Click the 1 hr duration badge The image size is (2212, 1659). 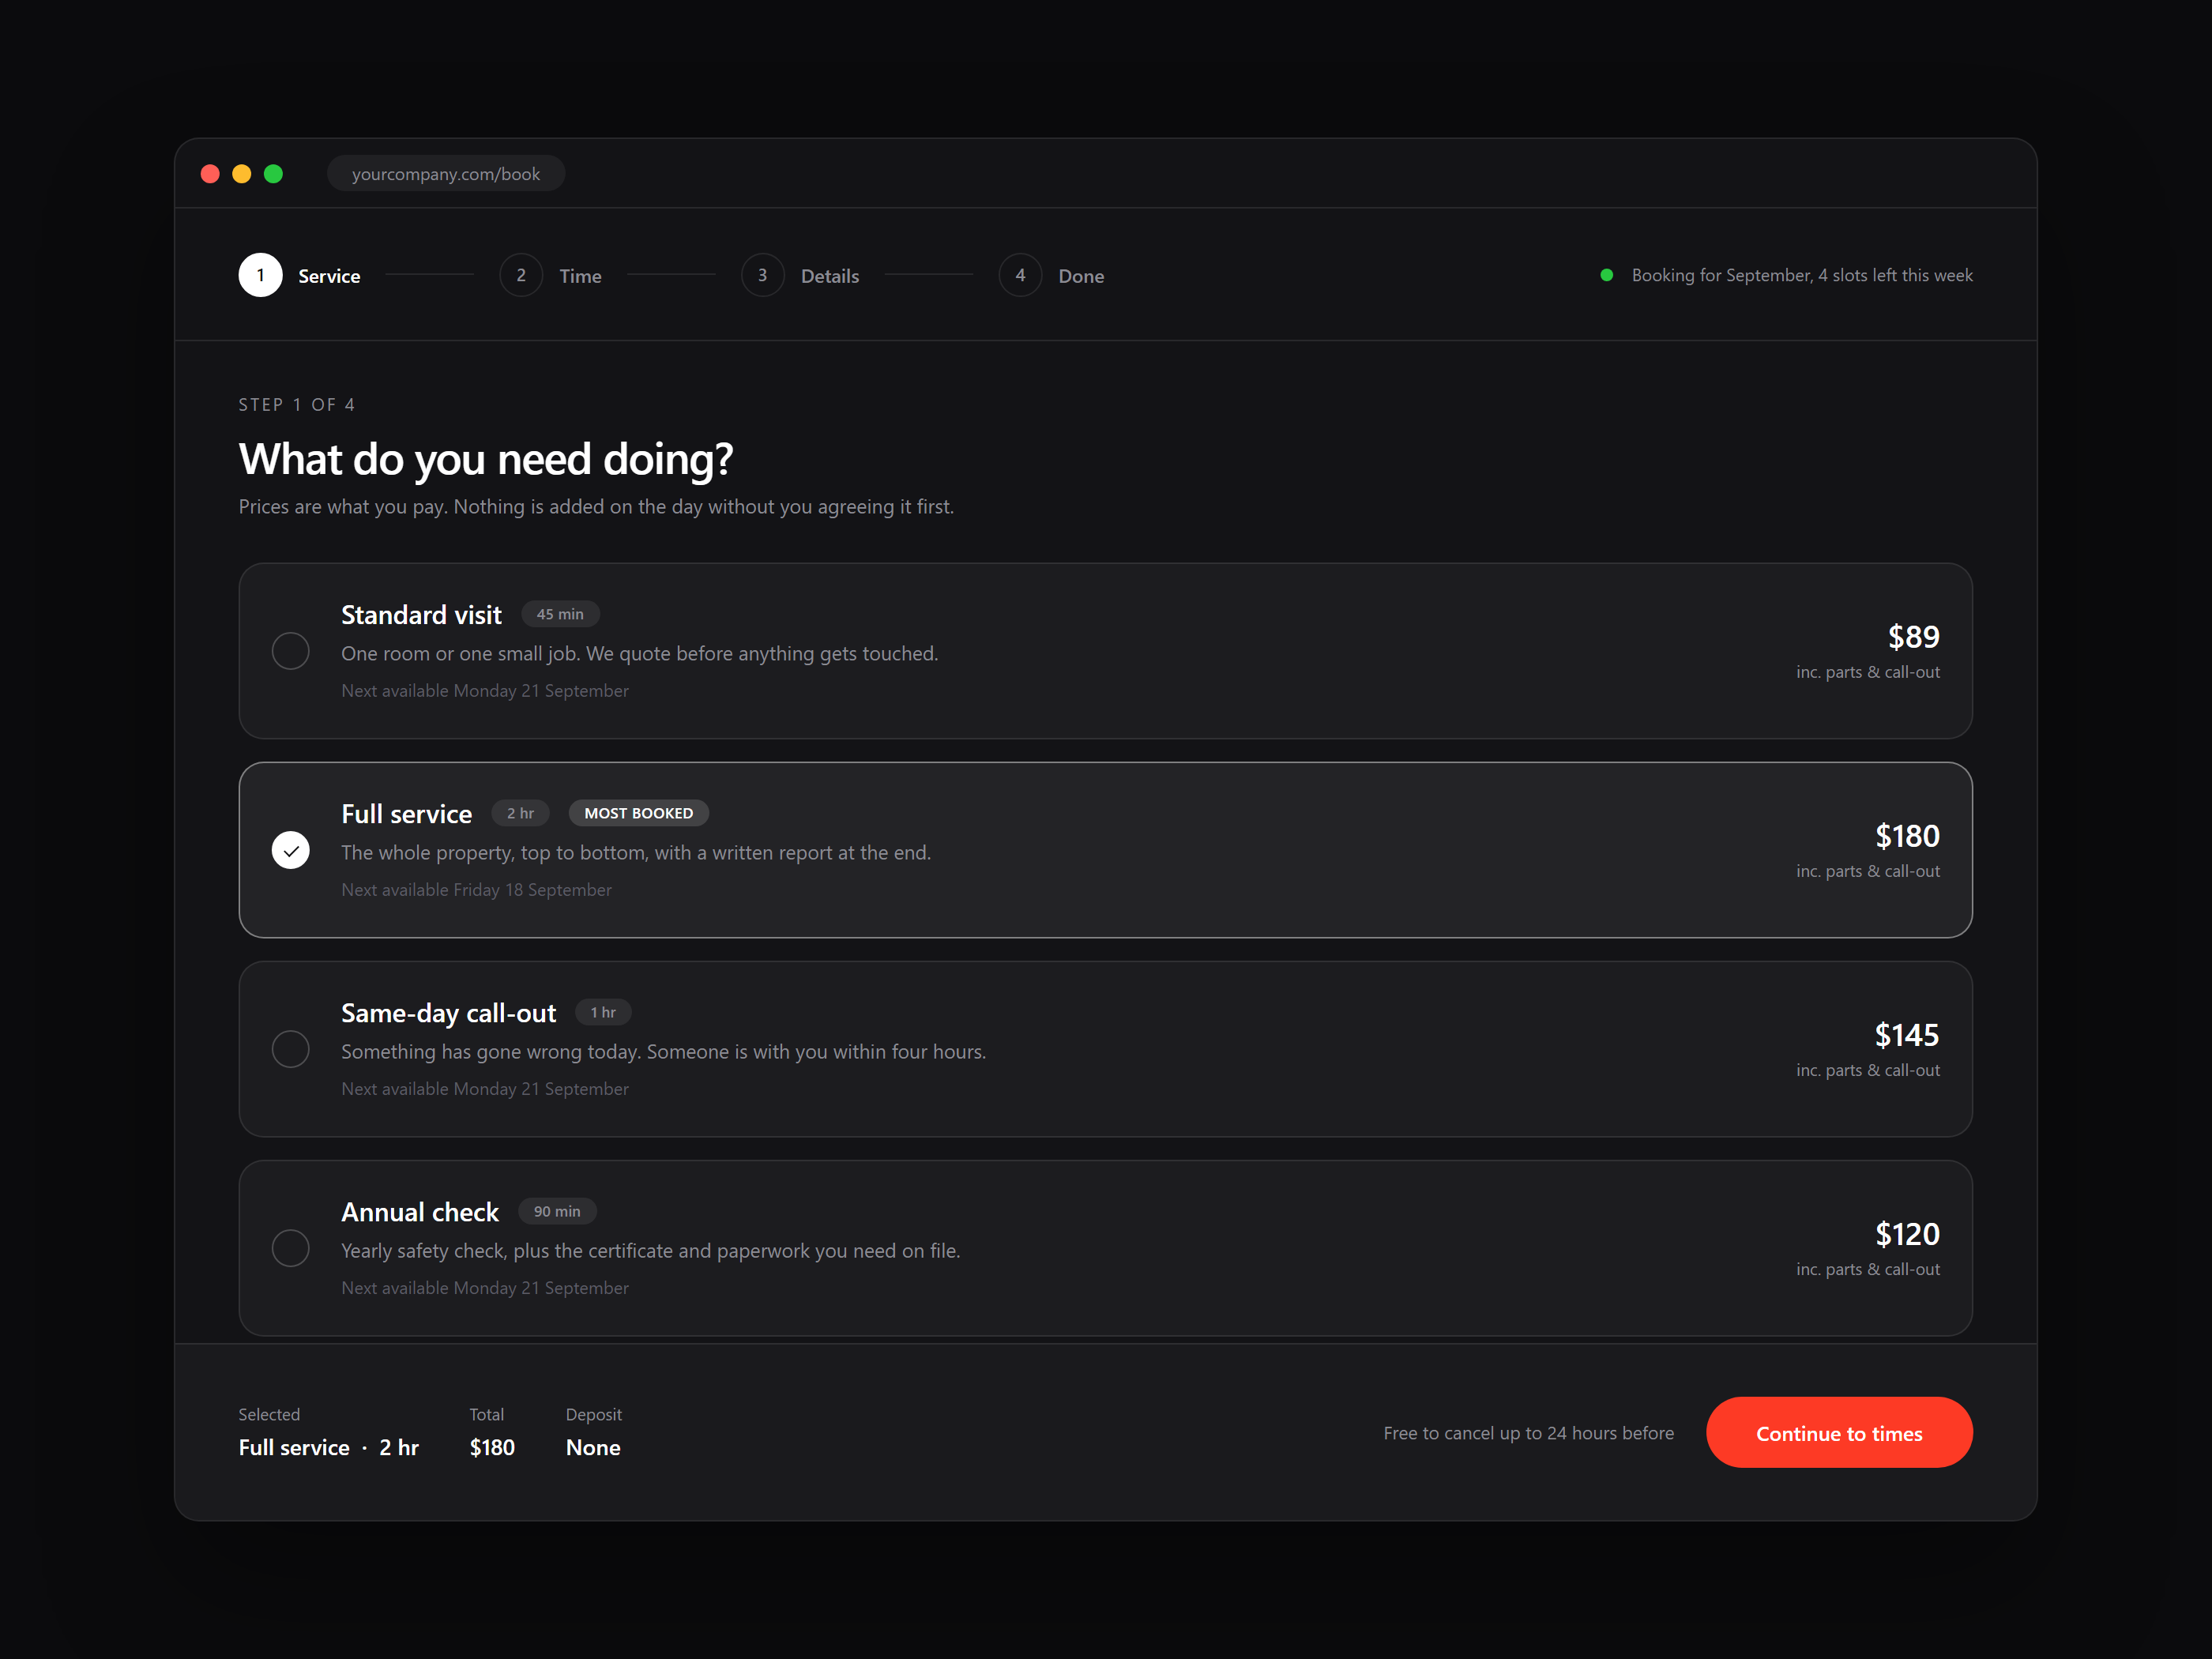pyautogui.click(x=603, y=1012)
